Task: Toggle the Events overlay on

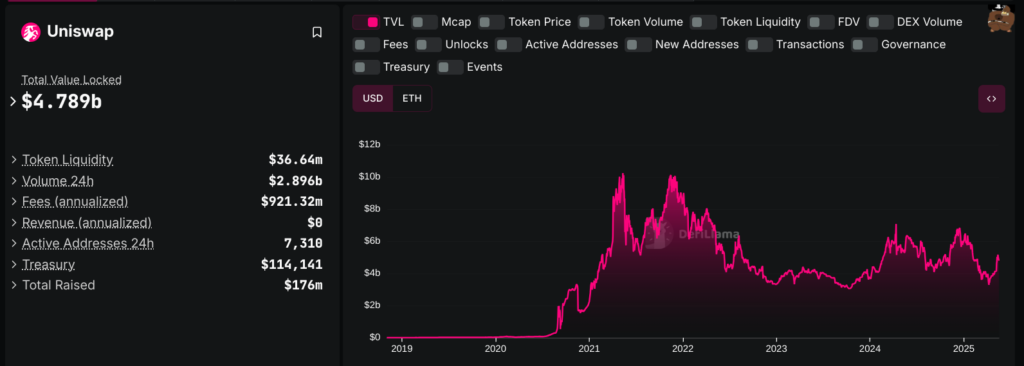Action: (450, 67)
